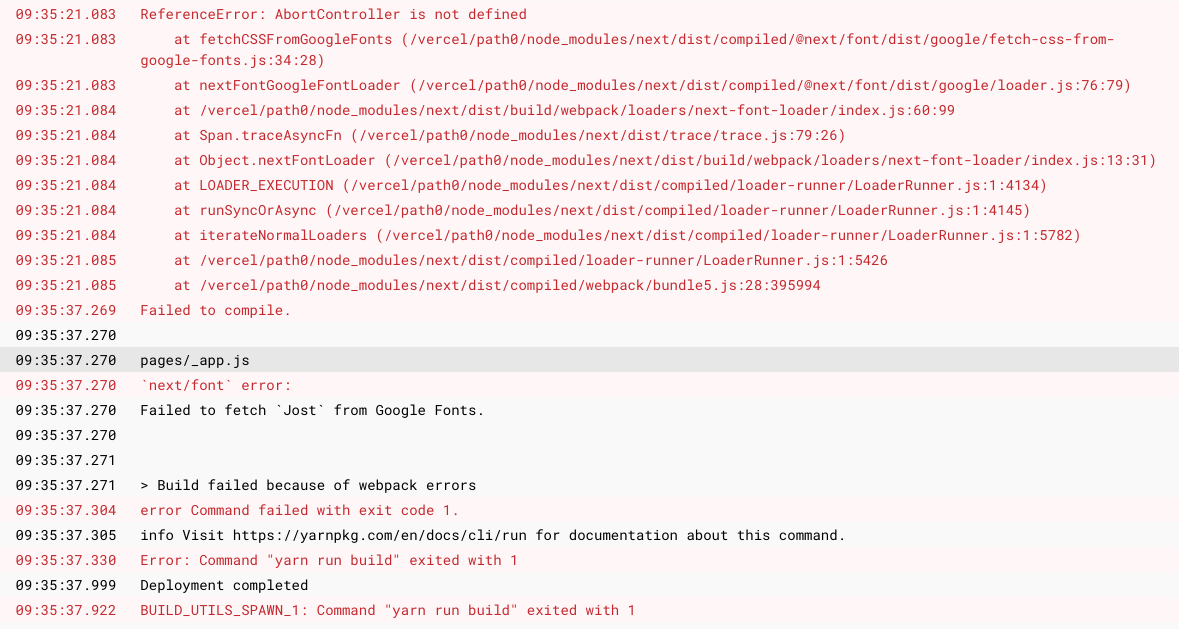Select the runSyncOrAsync log line
The height and width of the screenshot is (629, 1179).
point(590,210)
